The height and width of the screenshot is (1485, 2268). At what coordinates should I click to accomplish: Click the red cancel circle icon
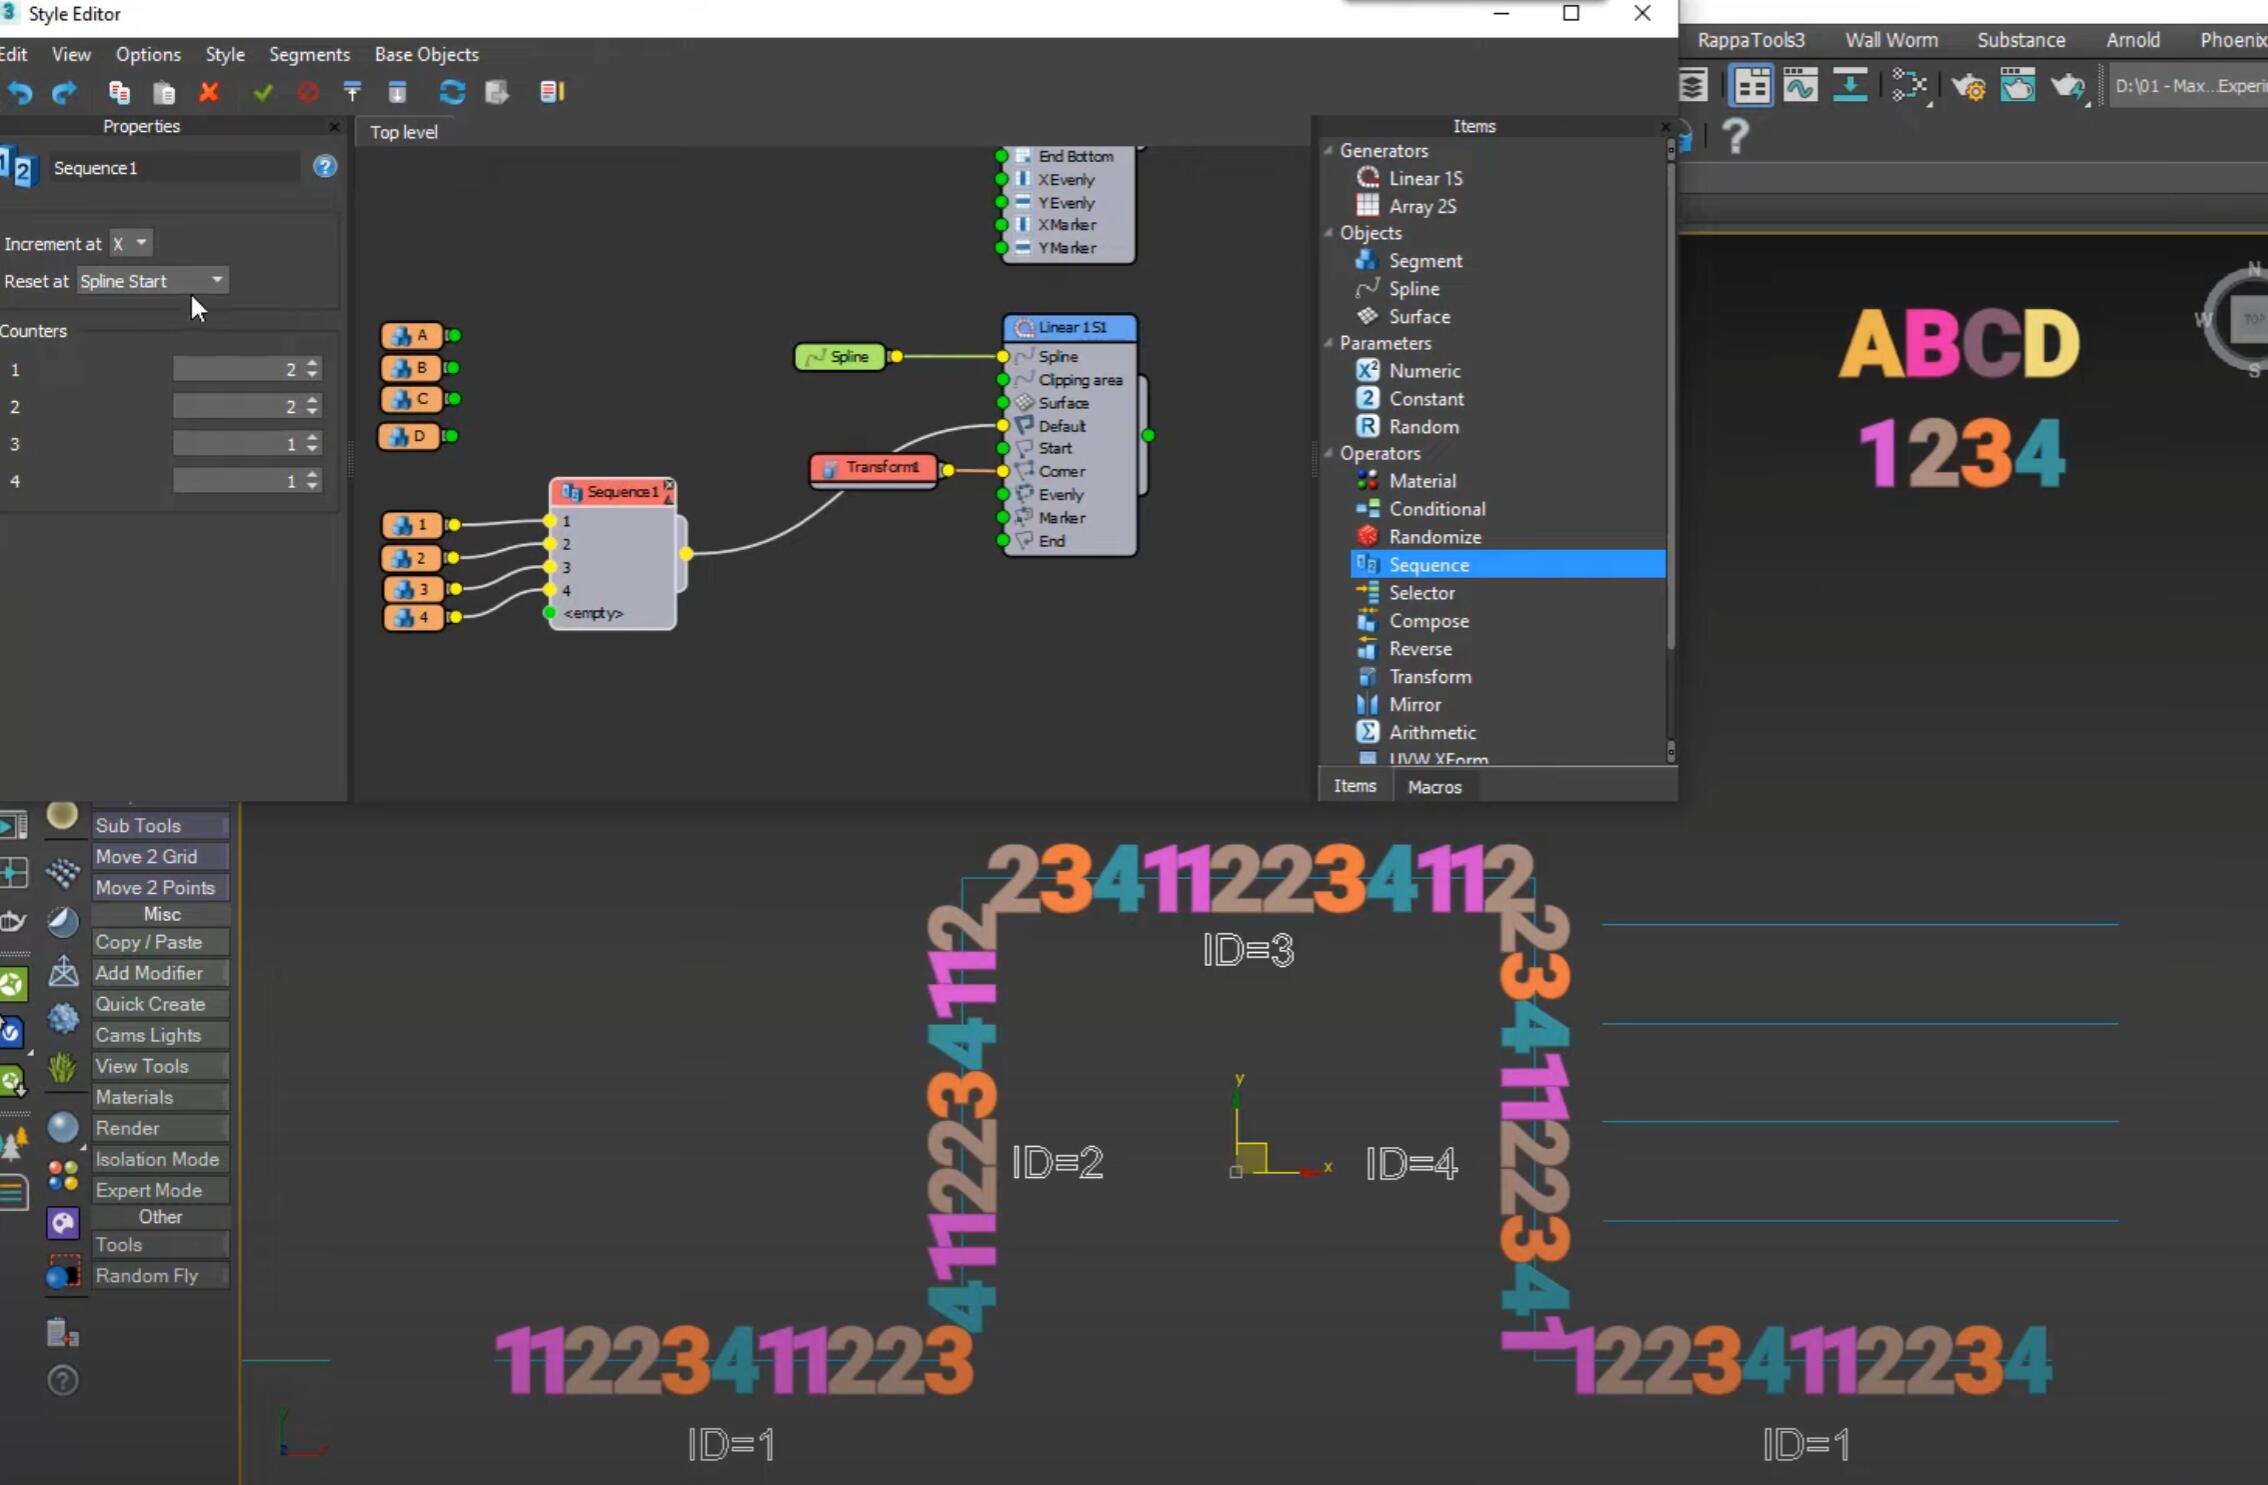pyautogui.click(x=308, y=92)
